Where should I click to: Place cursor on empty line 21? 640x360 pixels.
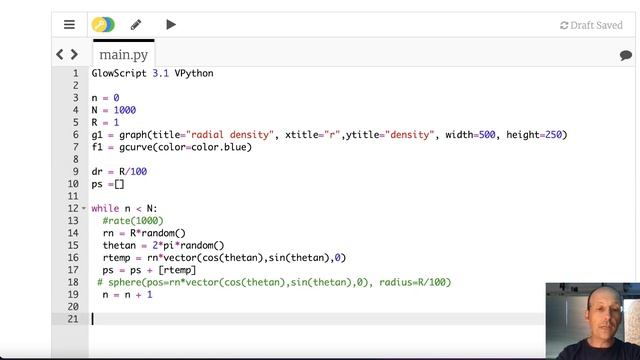[316, 319]
